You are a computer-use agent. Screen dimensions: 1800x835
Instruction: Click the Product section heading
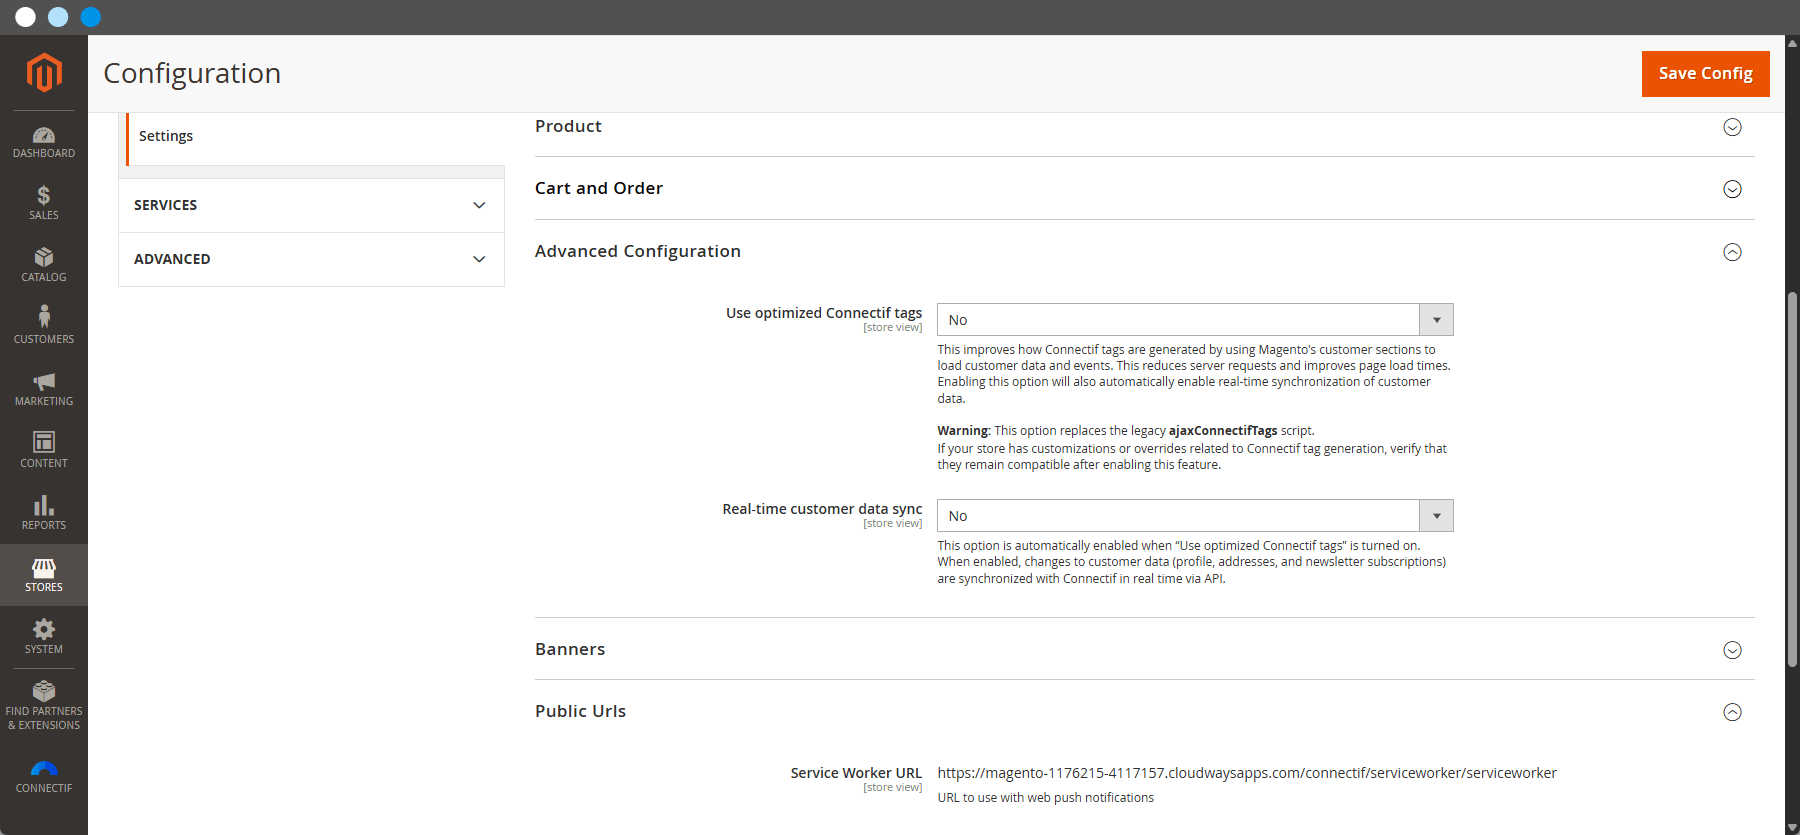coord(568,126)
